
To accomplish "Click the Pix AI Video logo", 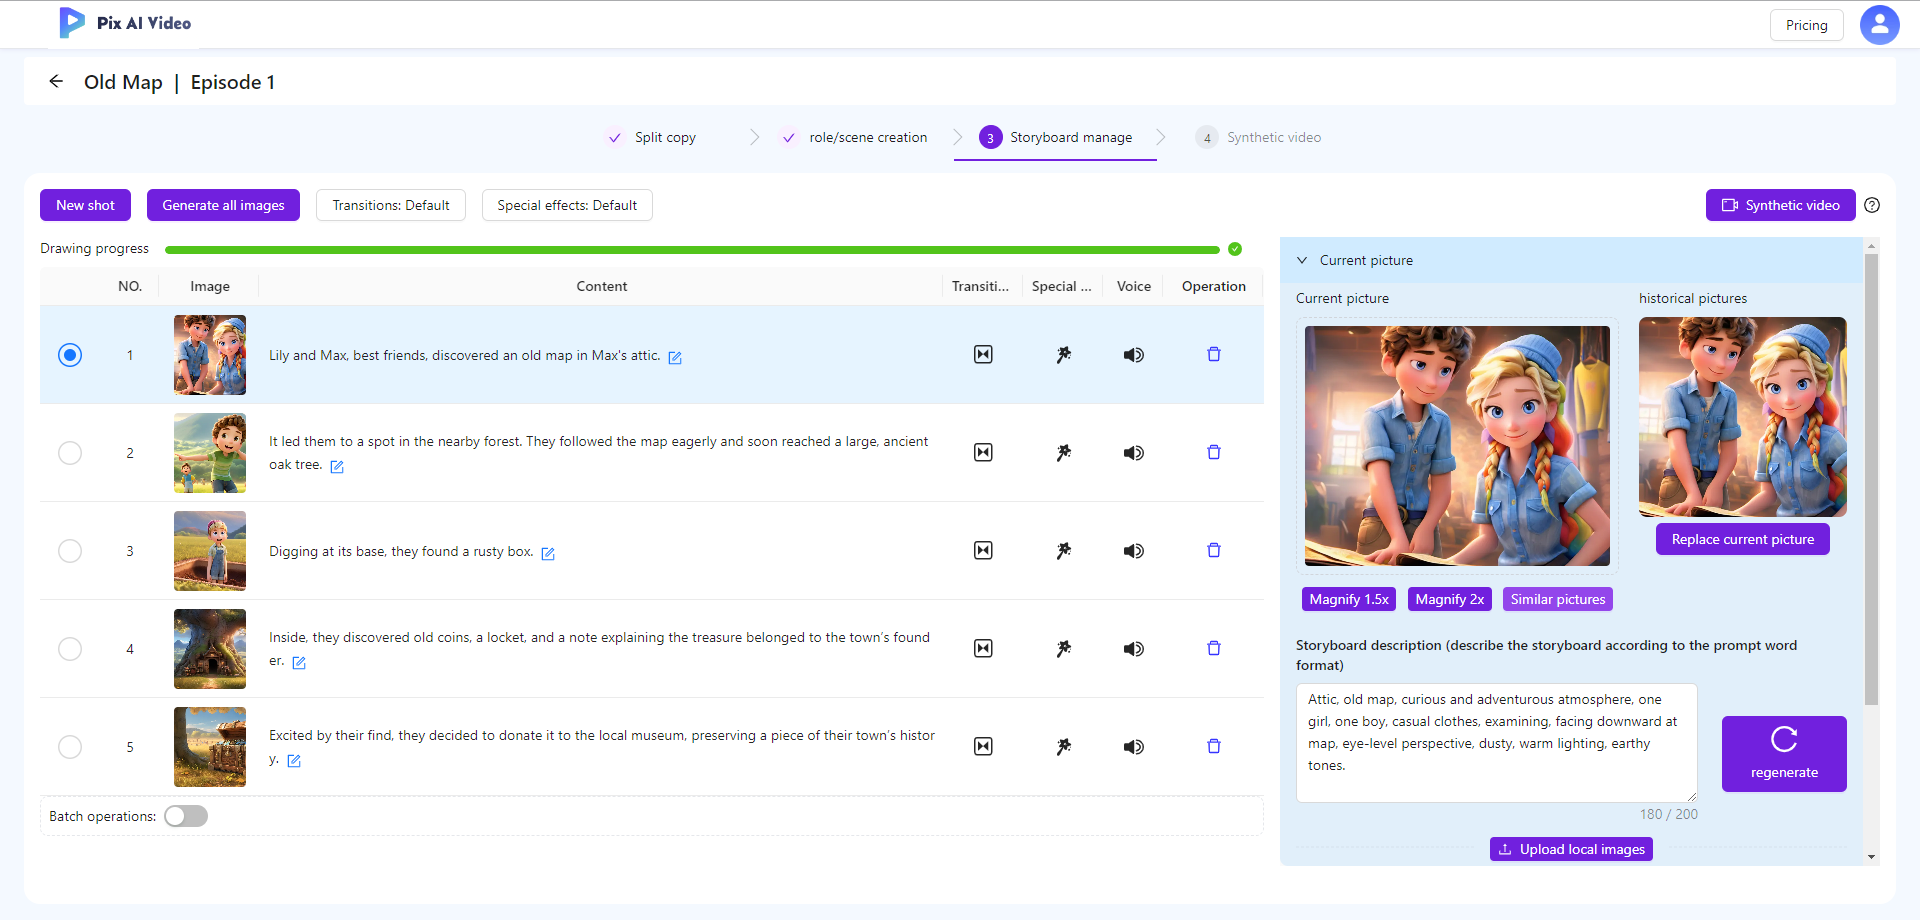I will pos(125,23).
